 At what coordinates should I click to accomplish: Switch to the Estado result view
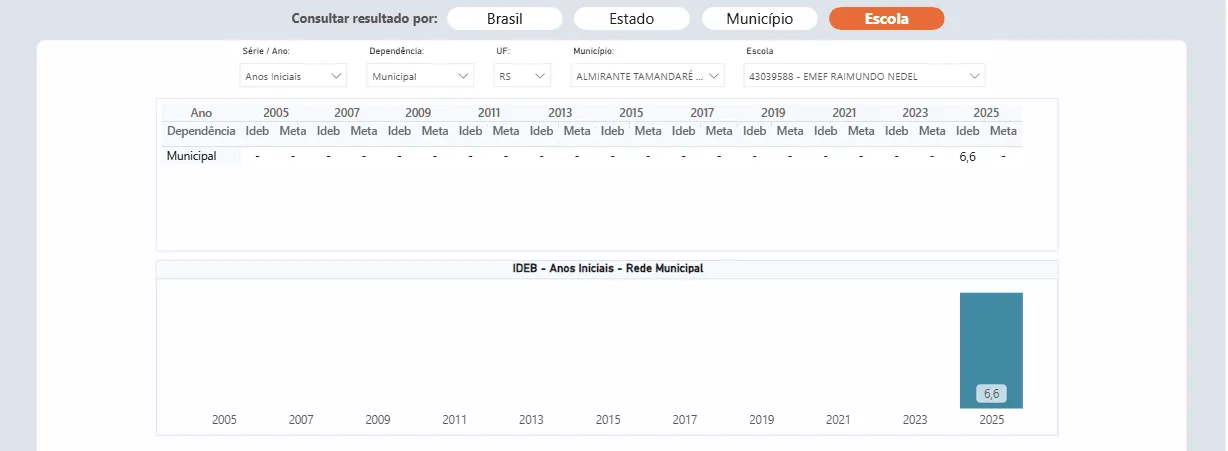(632, 18)
